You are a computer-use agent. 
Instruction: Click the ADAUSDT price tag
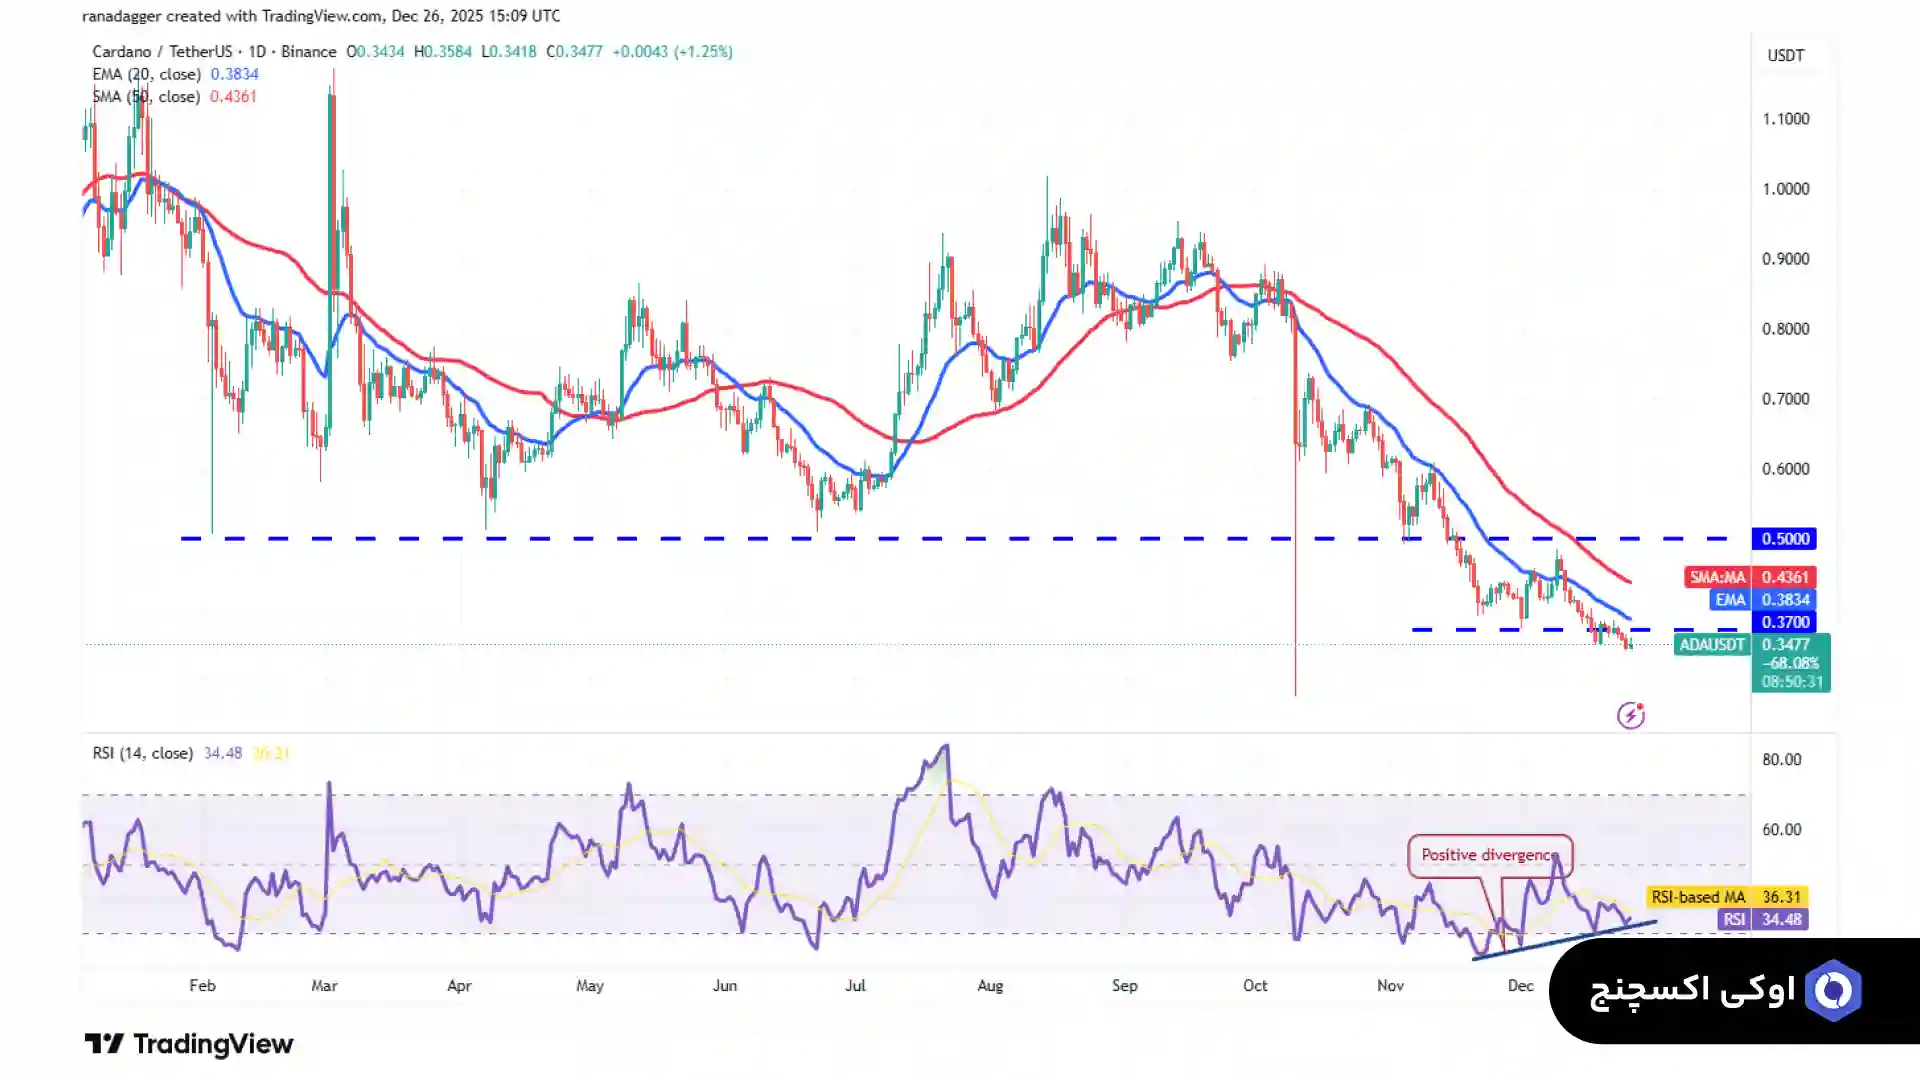pyautogui.click(x=1711, y=645)
